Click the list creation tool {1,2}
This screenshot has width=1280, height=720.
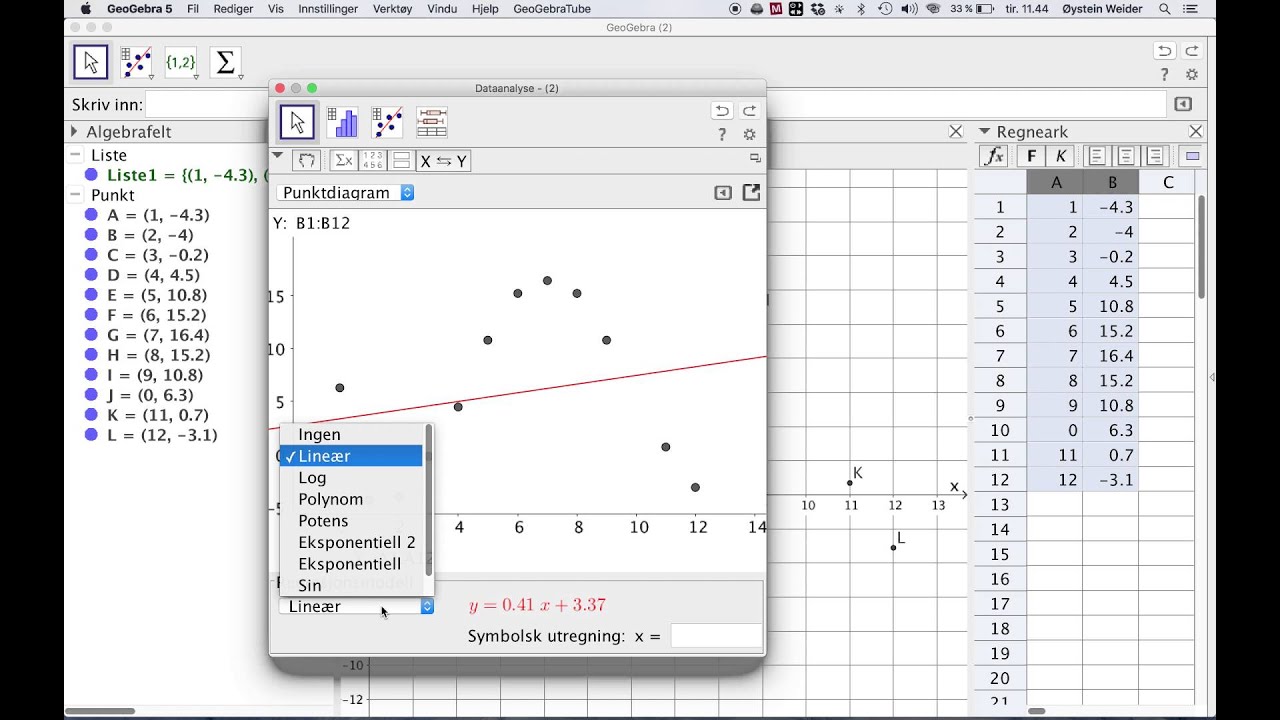click(x=181, y=62)
